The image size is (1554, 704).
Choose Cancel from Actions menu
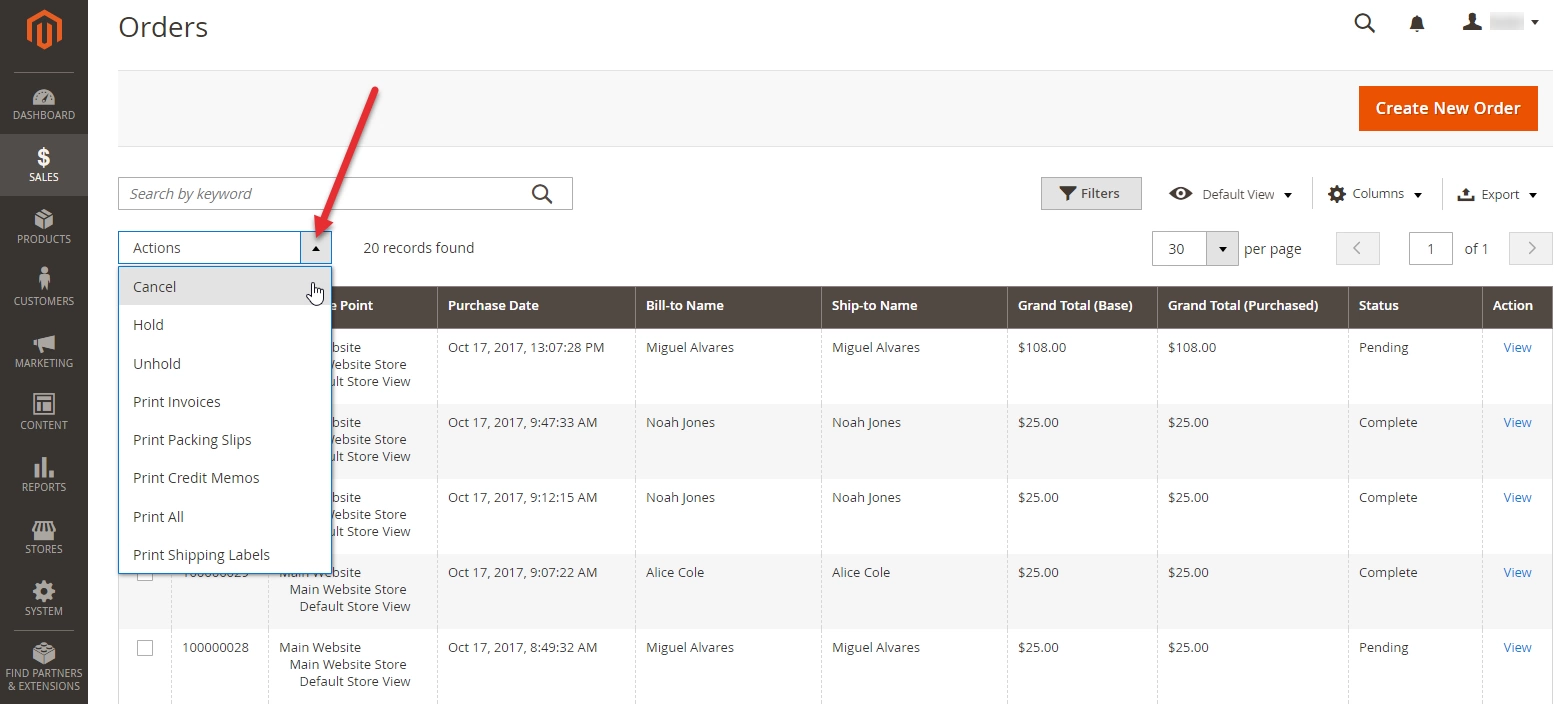[x=225, y=287]
